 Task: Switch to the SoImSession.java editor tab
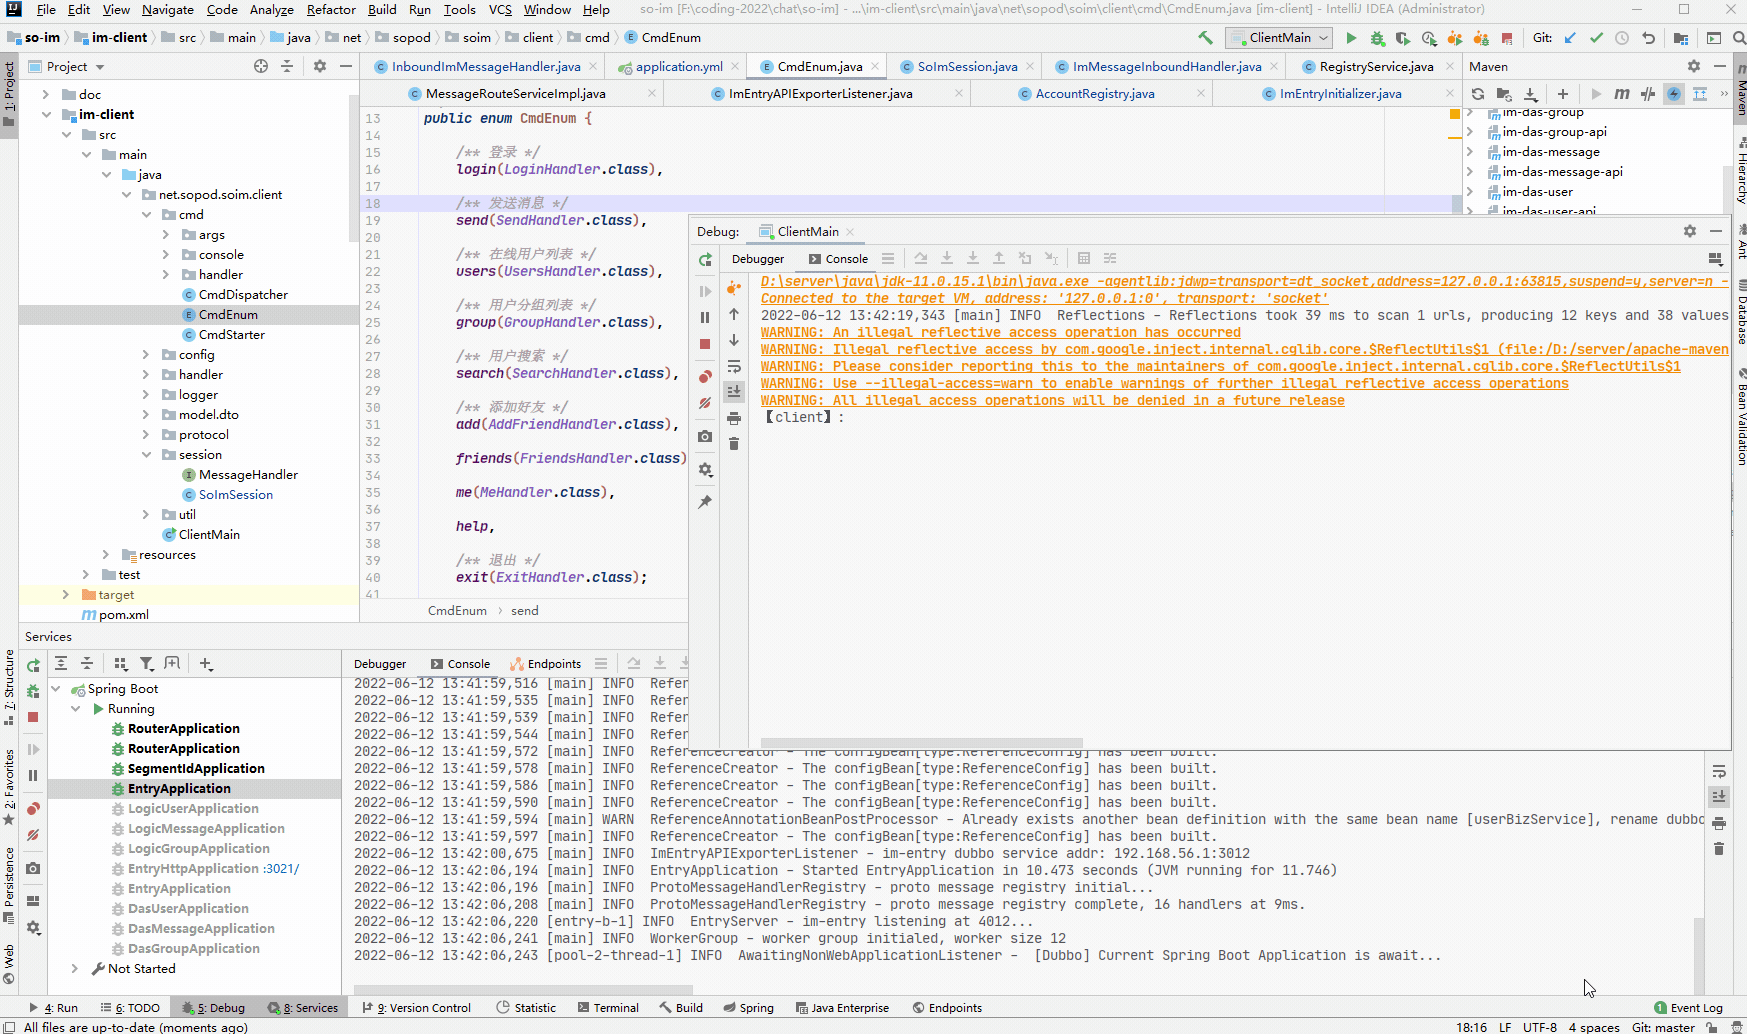(967, 67)
